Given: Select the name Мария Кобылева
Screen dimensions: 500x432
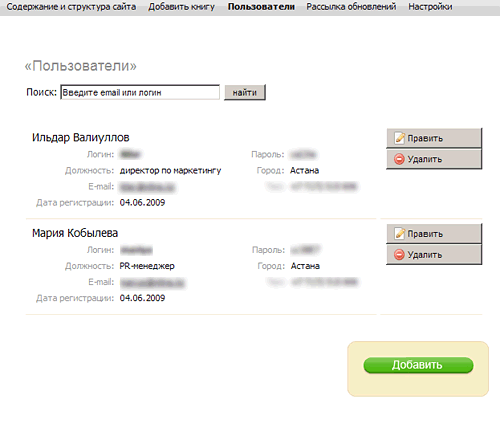Looking at the screenshot, I should 75,233.
